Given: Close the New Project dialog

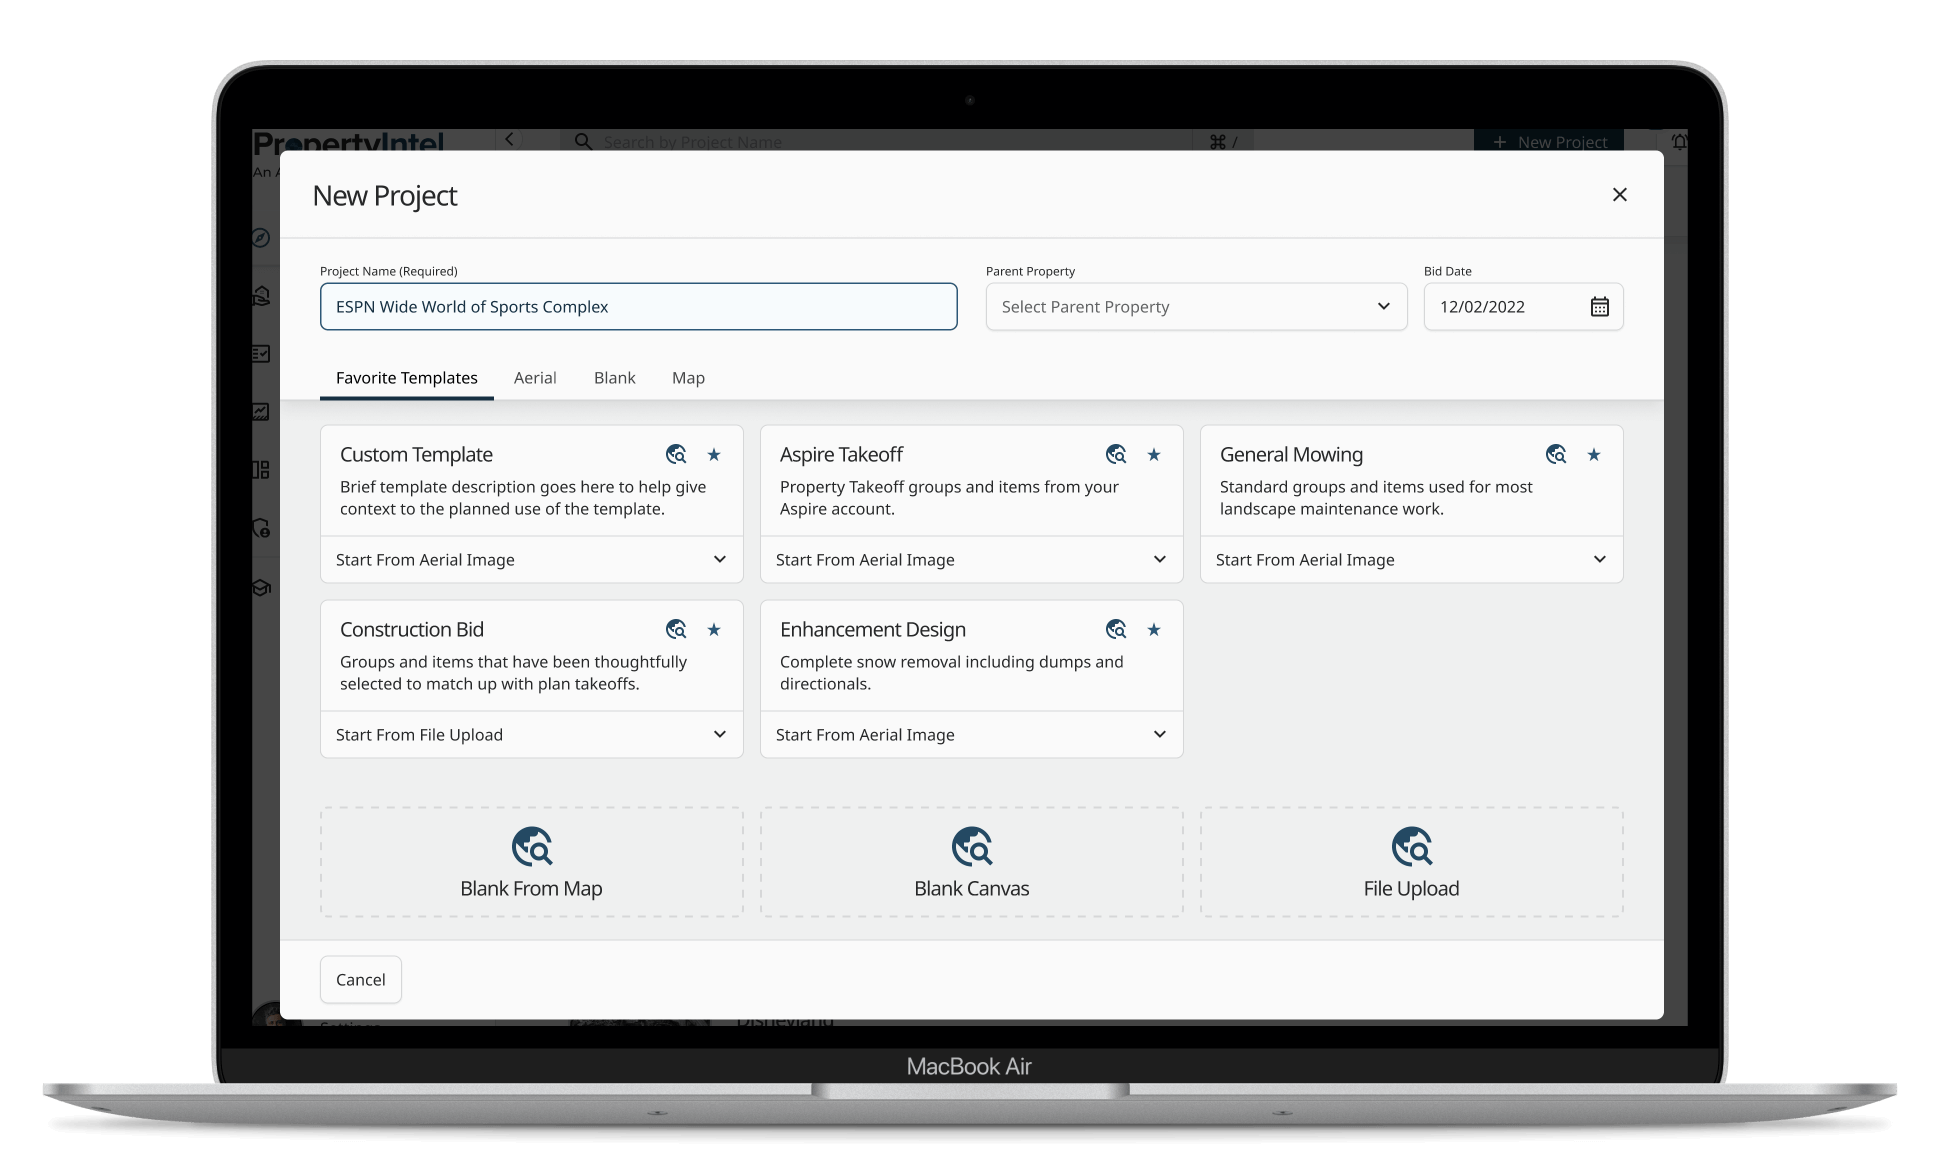Looking at the screenshot, I should (x=1619, y=195).
